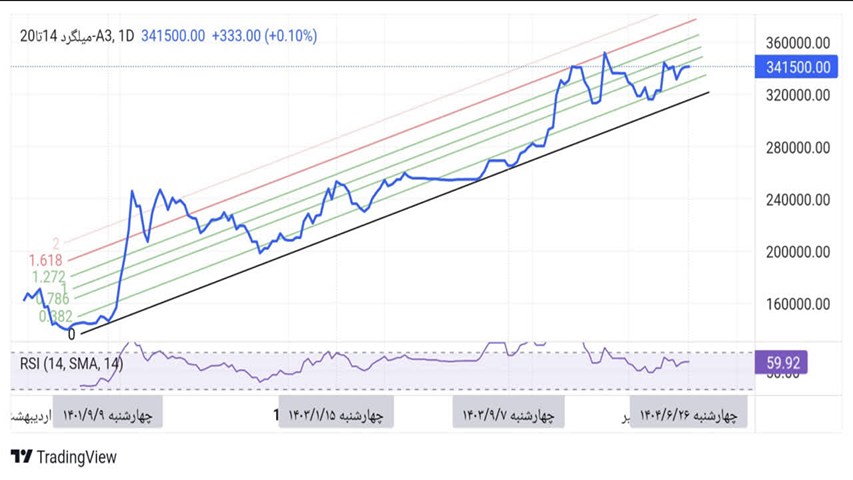Viewport: 853px width, 480px height.
Task: Click the ۱۴۰۱/۹/۹ date marker
Action: [106, 414]
